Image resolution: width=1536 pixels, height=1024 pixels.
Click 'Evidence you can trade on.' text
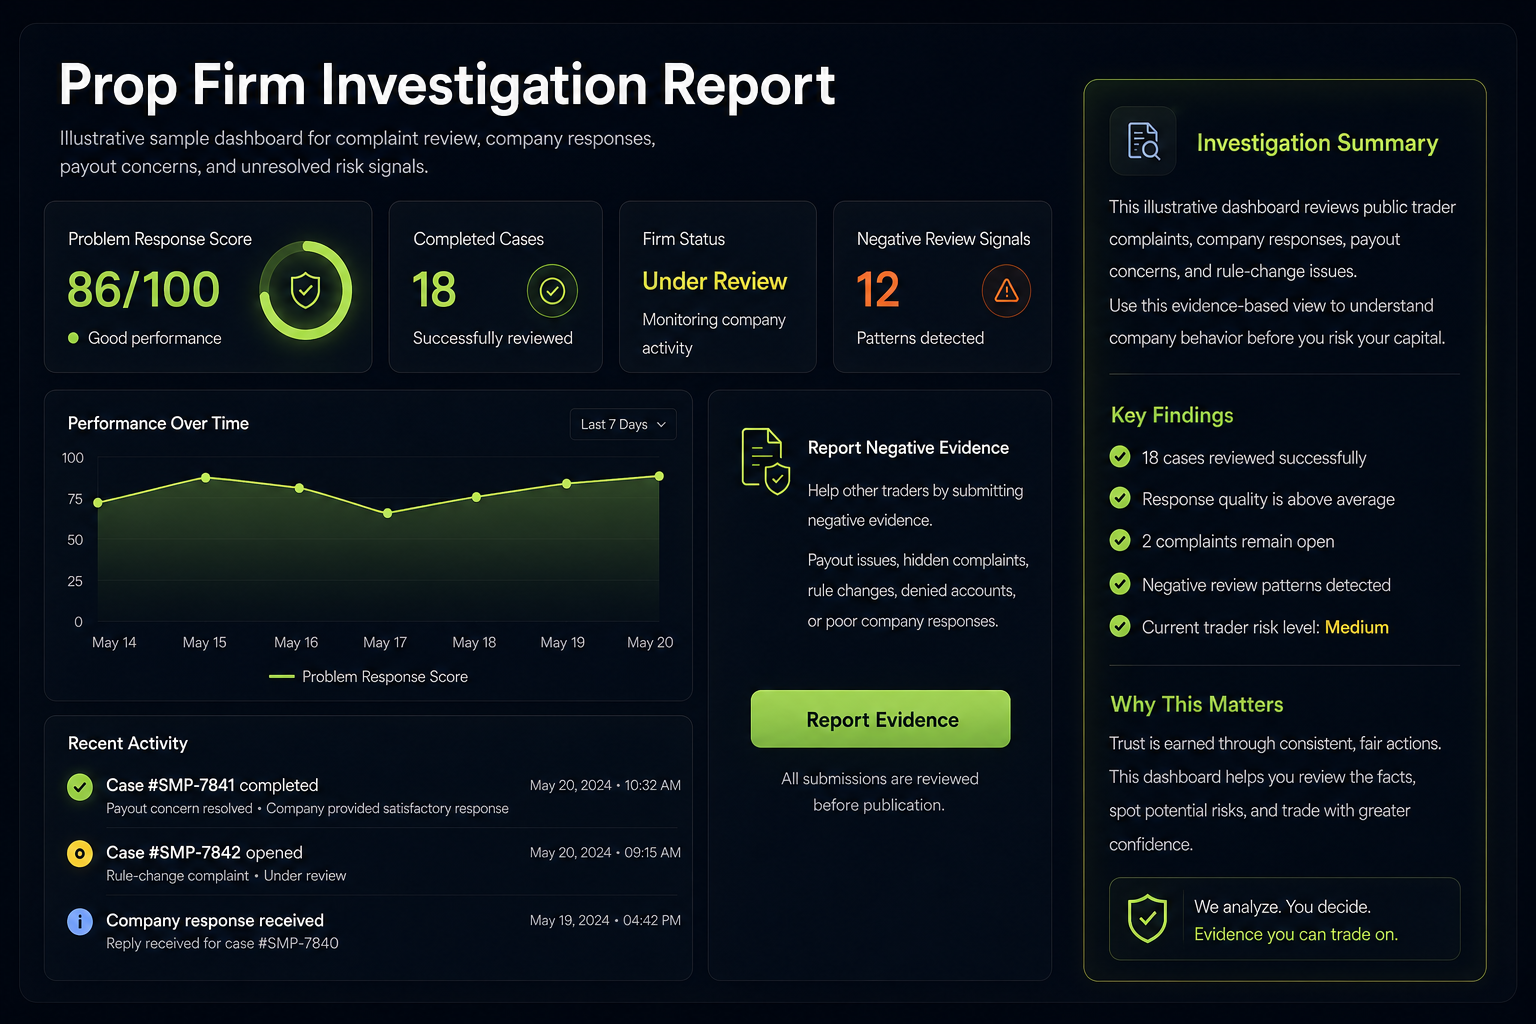pos(1296,934)
